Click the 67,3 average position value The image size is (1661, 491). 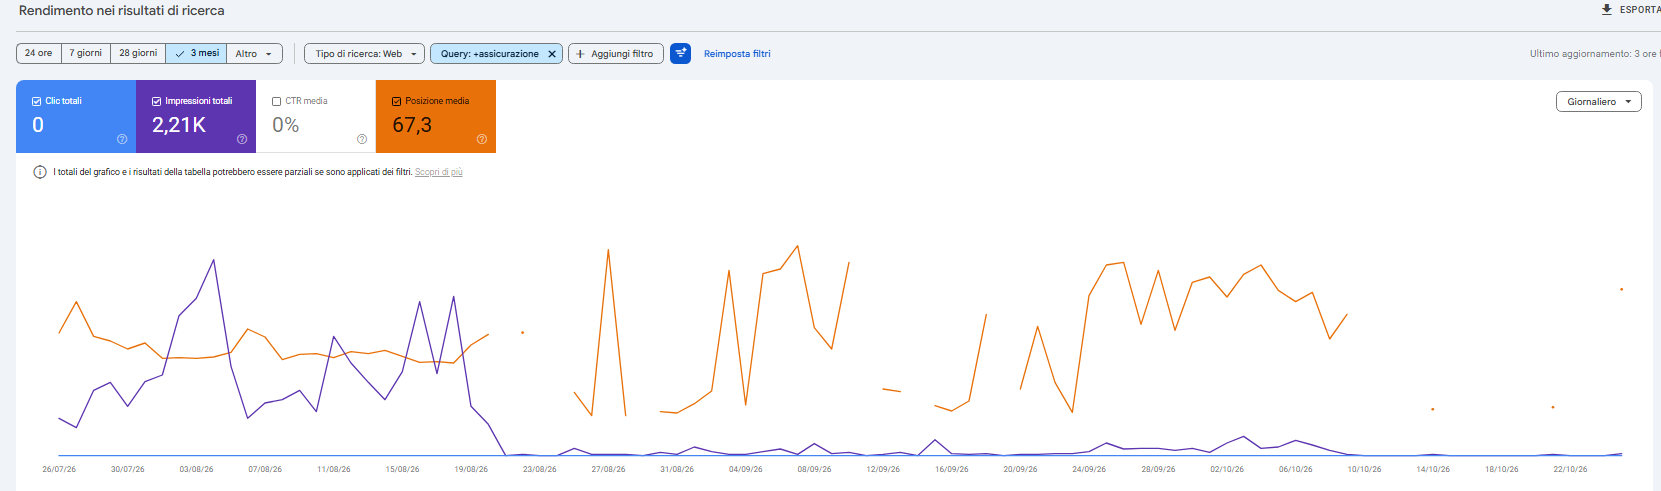pyautogui.click(x=412, y=125)
